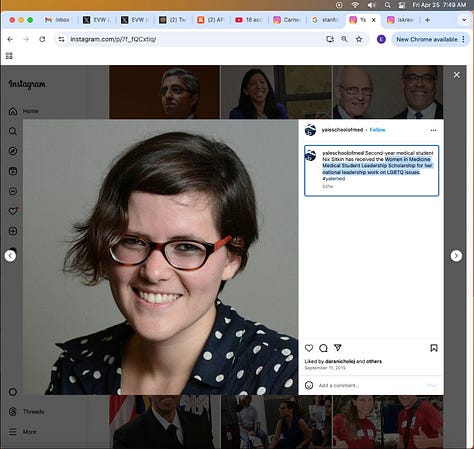Click the browser Forward arrow
This screenshot has height=449, width=474.
point(26,39)
